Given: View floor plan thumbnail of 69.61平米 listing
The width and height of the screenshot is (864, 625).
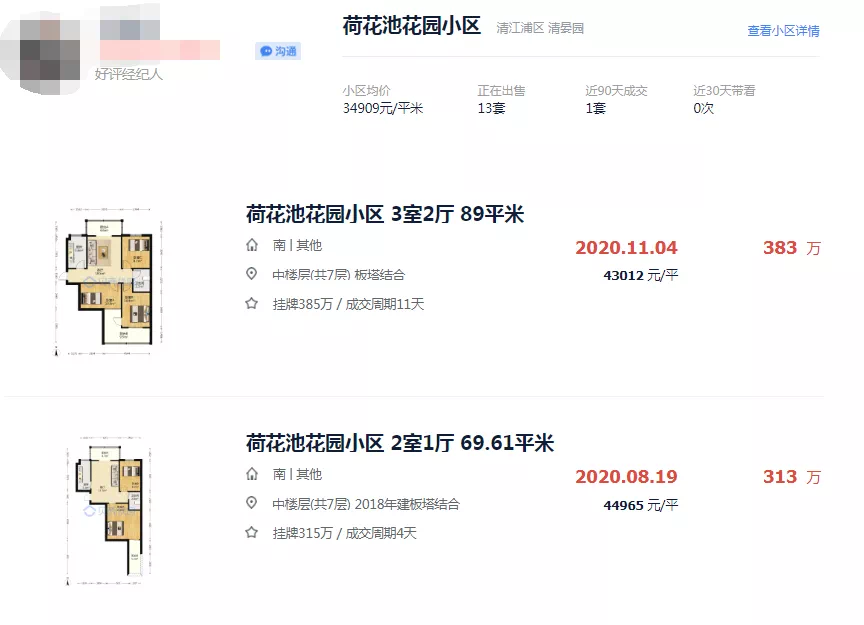Looking at the screenshot, I should (x=105, y=510).
